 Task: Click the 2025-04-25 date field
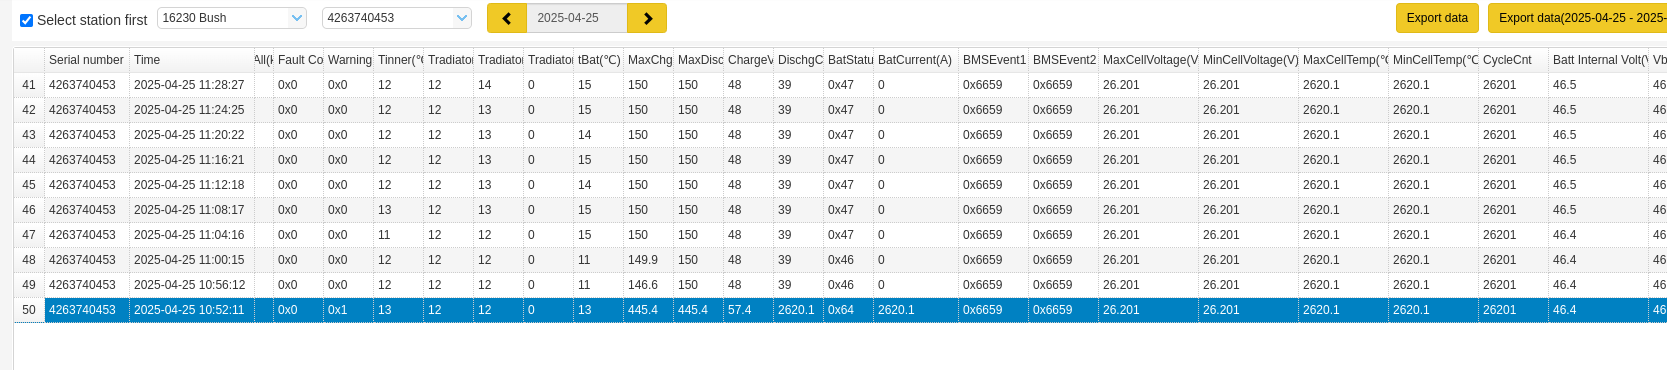click(577, 18)
